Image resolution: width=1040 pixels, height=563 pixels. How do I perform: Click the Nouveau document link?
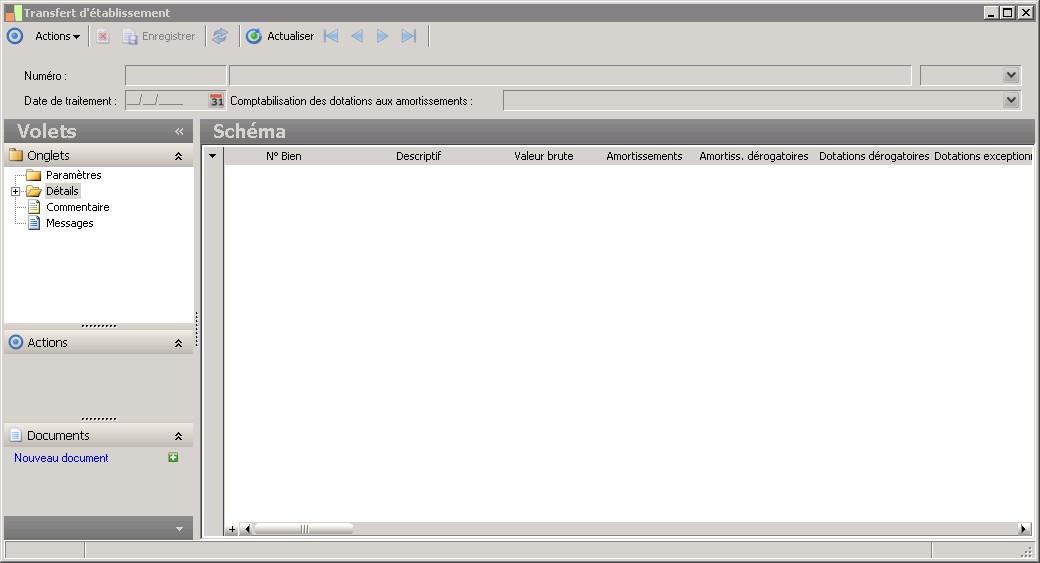(x=61, y=458)
